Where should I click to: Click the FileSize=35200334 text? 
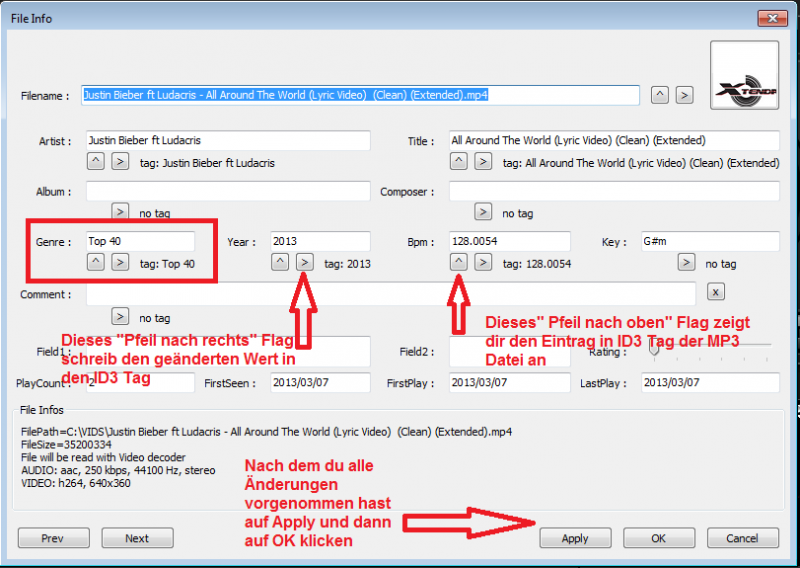coord(66,444)
